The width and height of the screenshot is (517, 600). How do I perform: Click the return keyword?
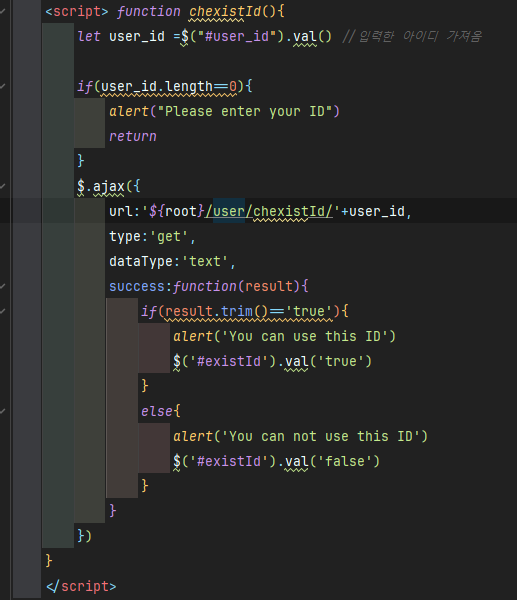pyautogui.click(x=133, y=136)
